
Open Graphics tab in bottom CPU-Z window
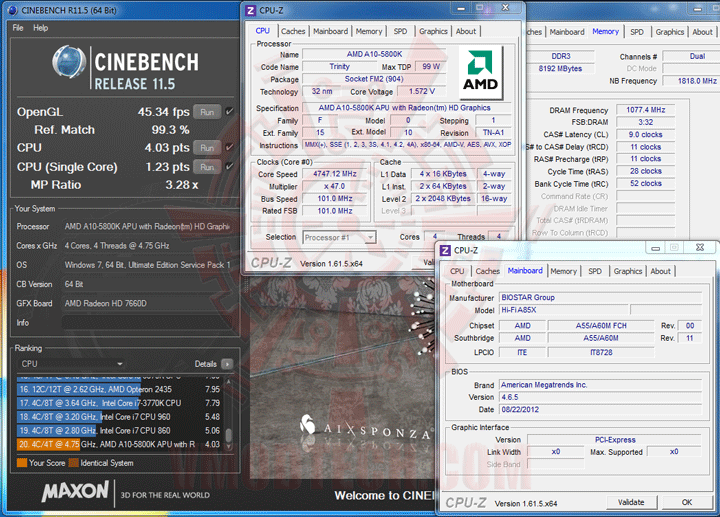[628, 271]
